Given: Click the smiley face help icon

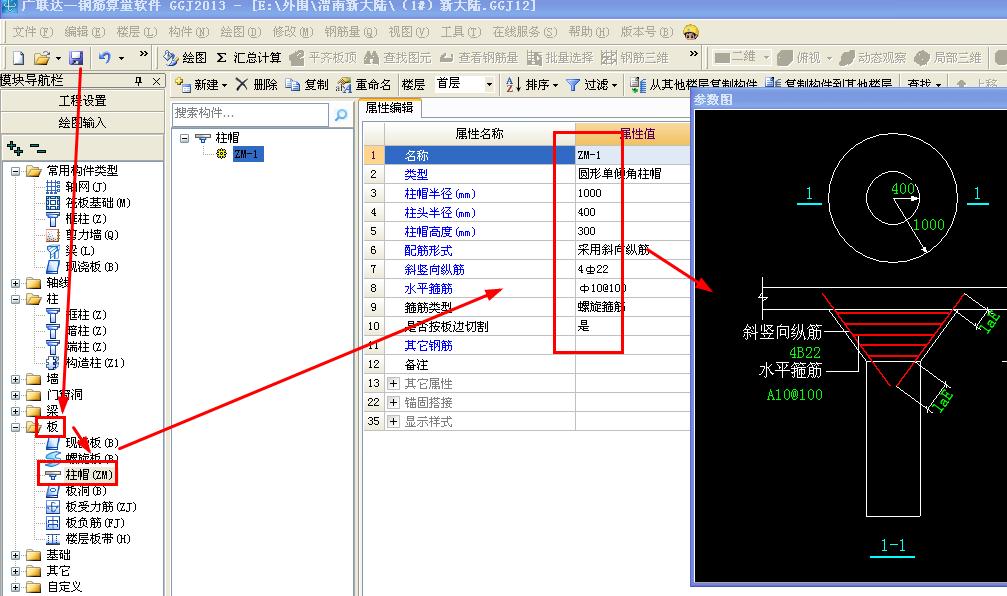Looking at the screenshot, I should pyautogui.click(x=691, y=31).
